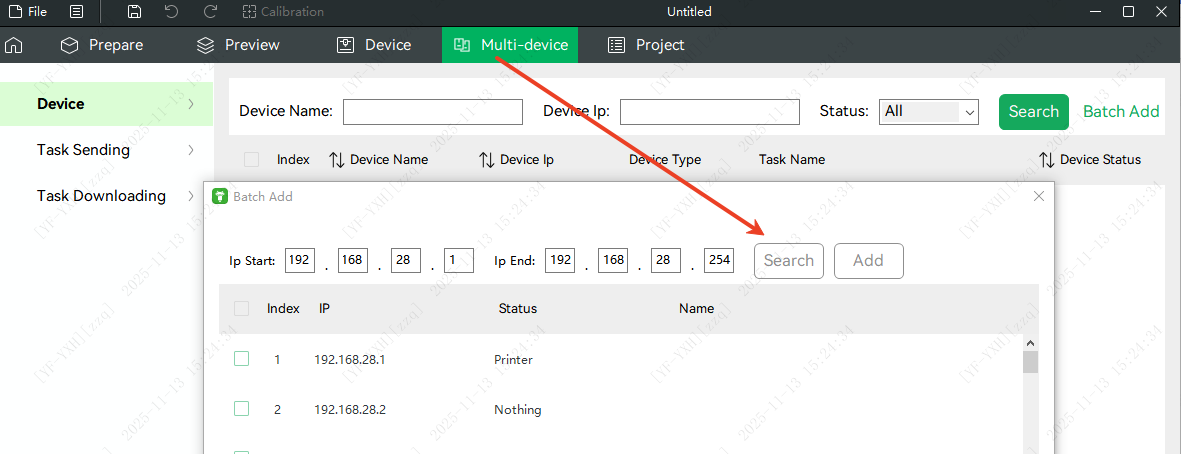Viewport: 1181px width, 454px height.
Task: Click the Home icon in navigation bar
Action: point(14,45)
